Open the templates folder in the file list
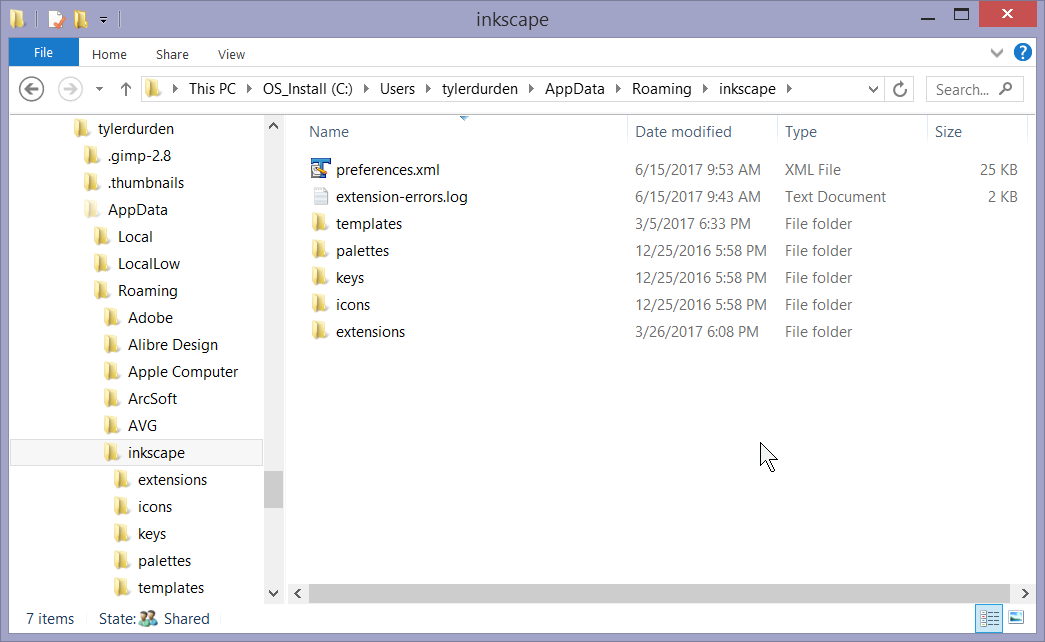Viewport: 1045px width, 642px height. click(369, 223)
